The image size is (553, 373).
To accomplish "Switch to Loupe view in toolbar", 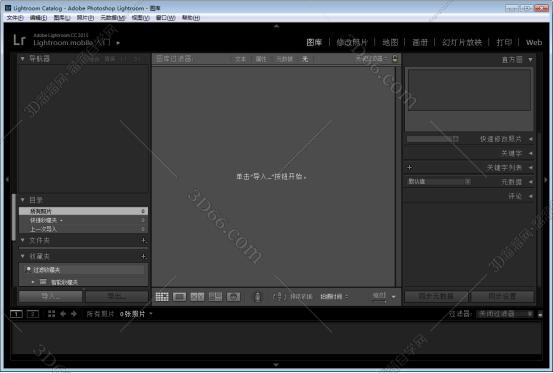I will [x=180, y=297].
